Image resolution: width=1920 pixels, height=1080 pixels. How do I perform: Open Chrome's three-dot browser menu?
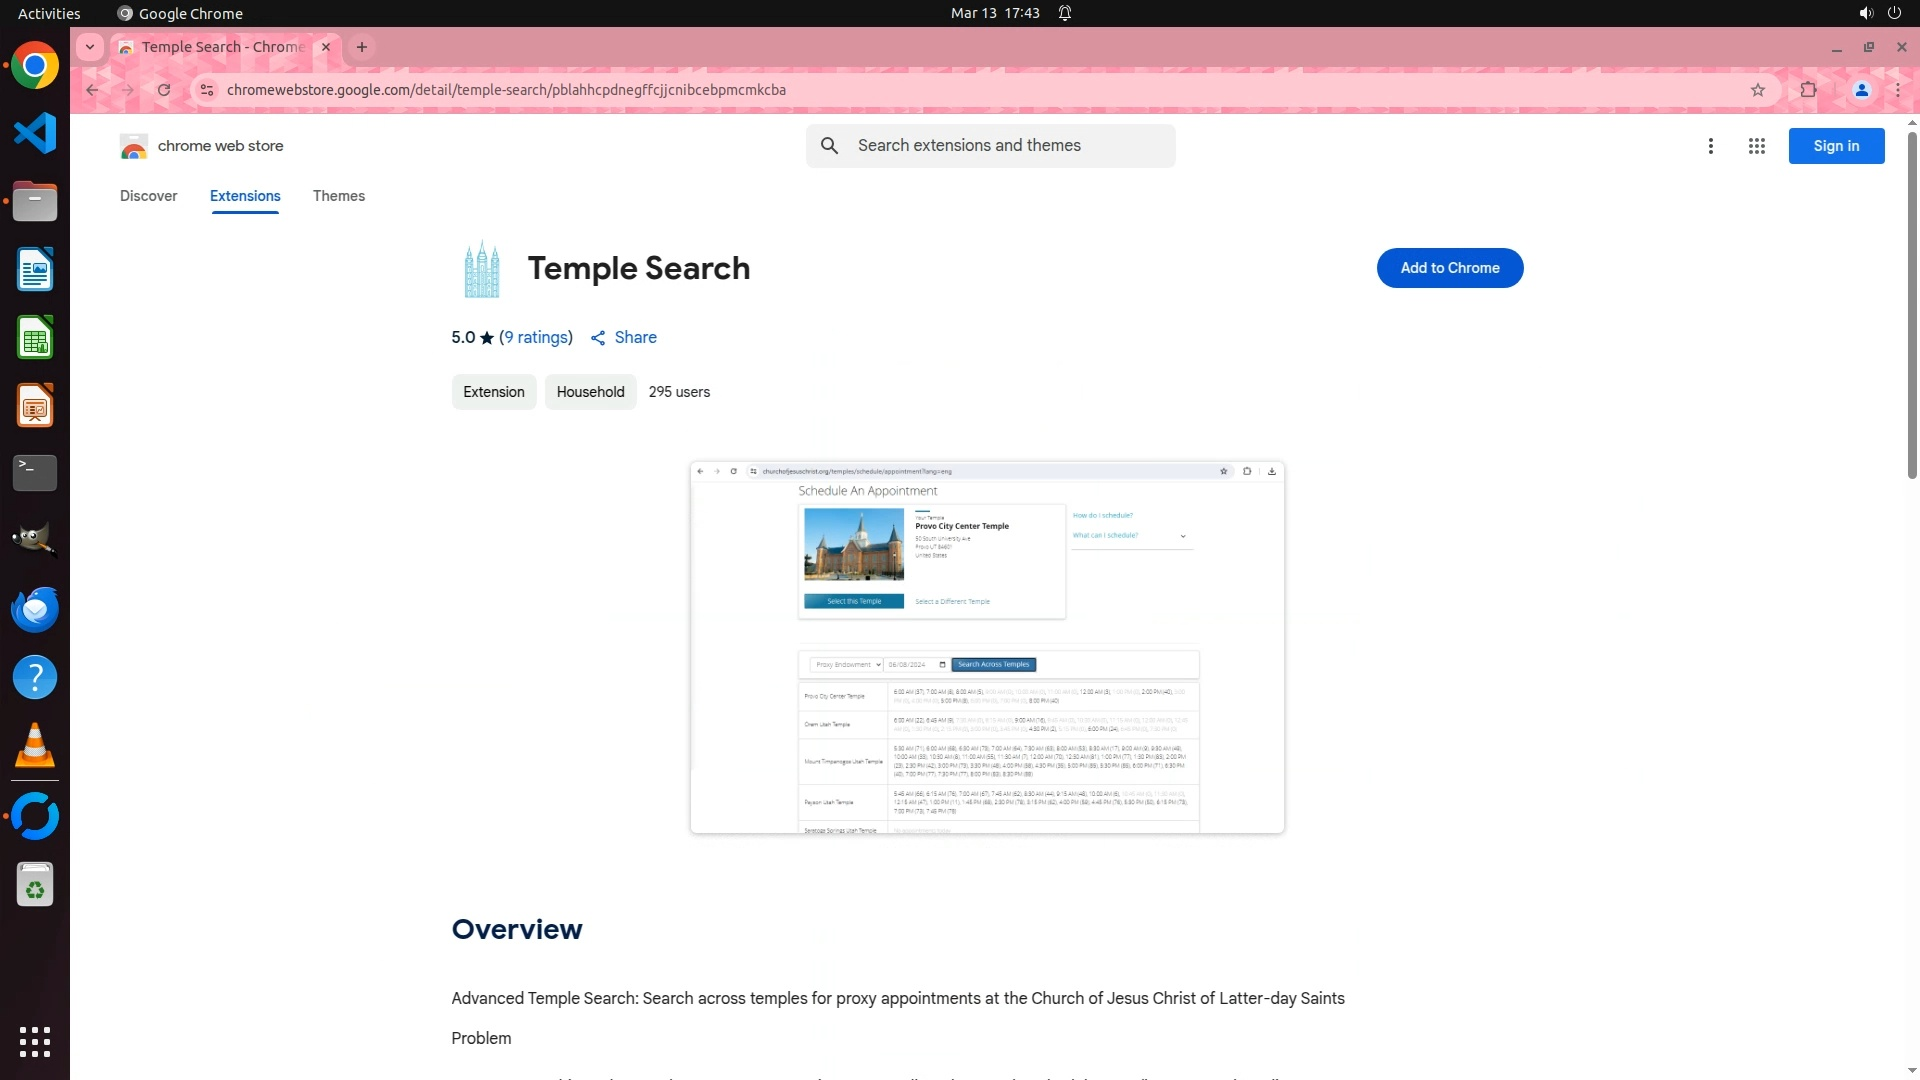click(1897, 90)
